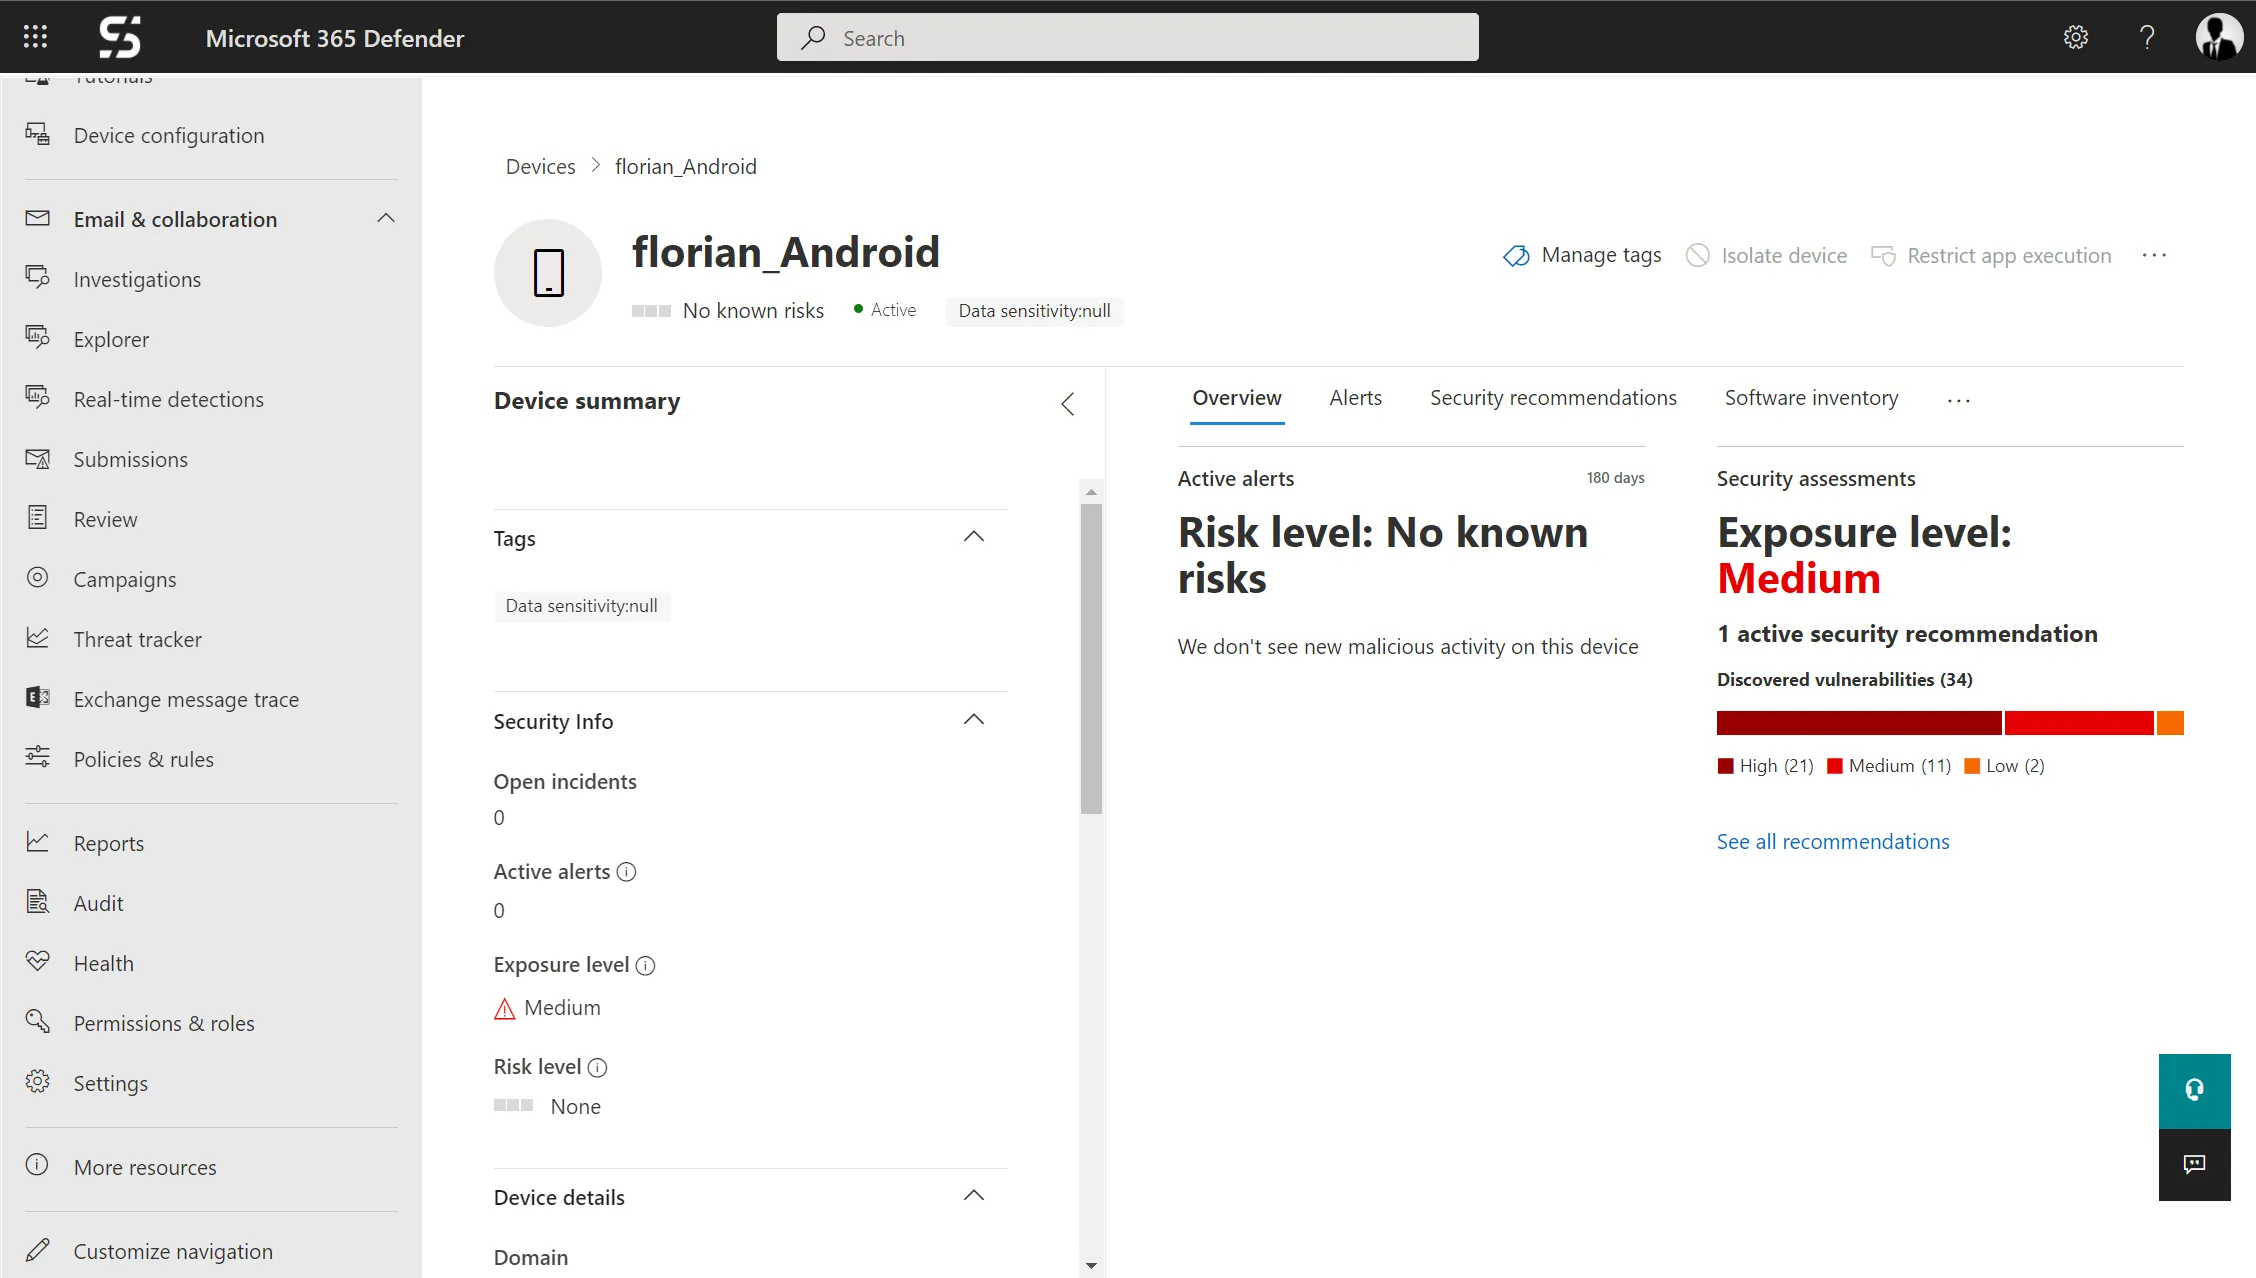Open the app launcher waffle icon
The image size is (2256, 1278).
(35, 37)
